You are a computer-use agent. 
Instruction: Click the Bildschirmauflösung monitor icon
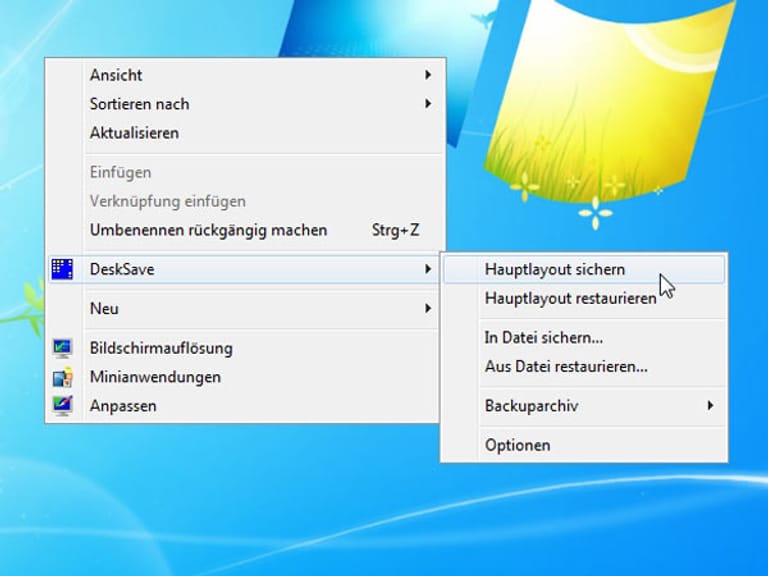click(x=62, y=348)
